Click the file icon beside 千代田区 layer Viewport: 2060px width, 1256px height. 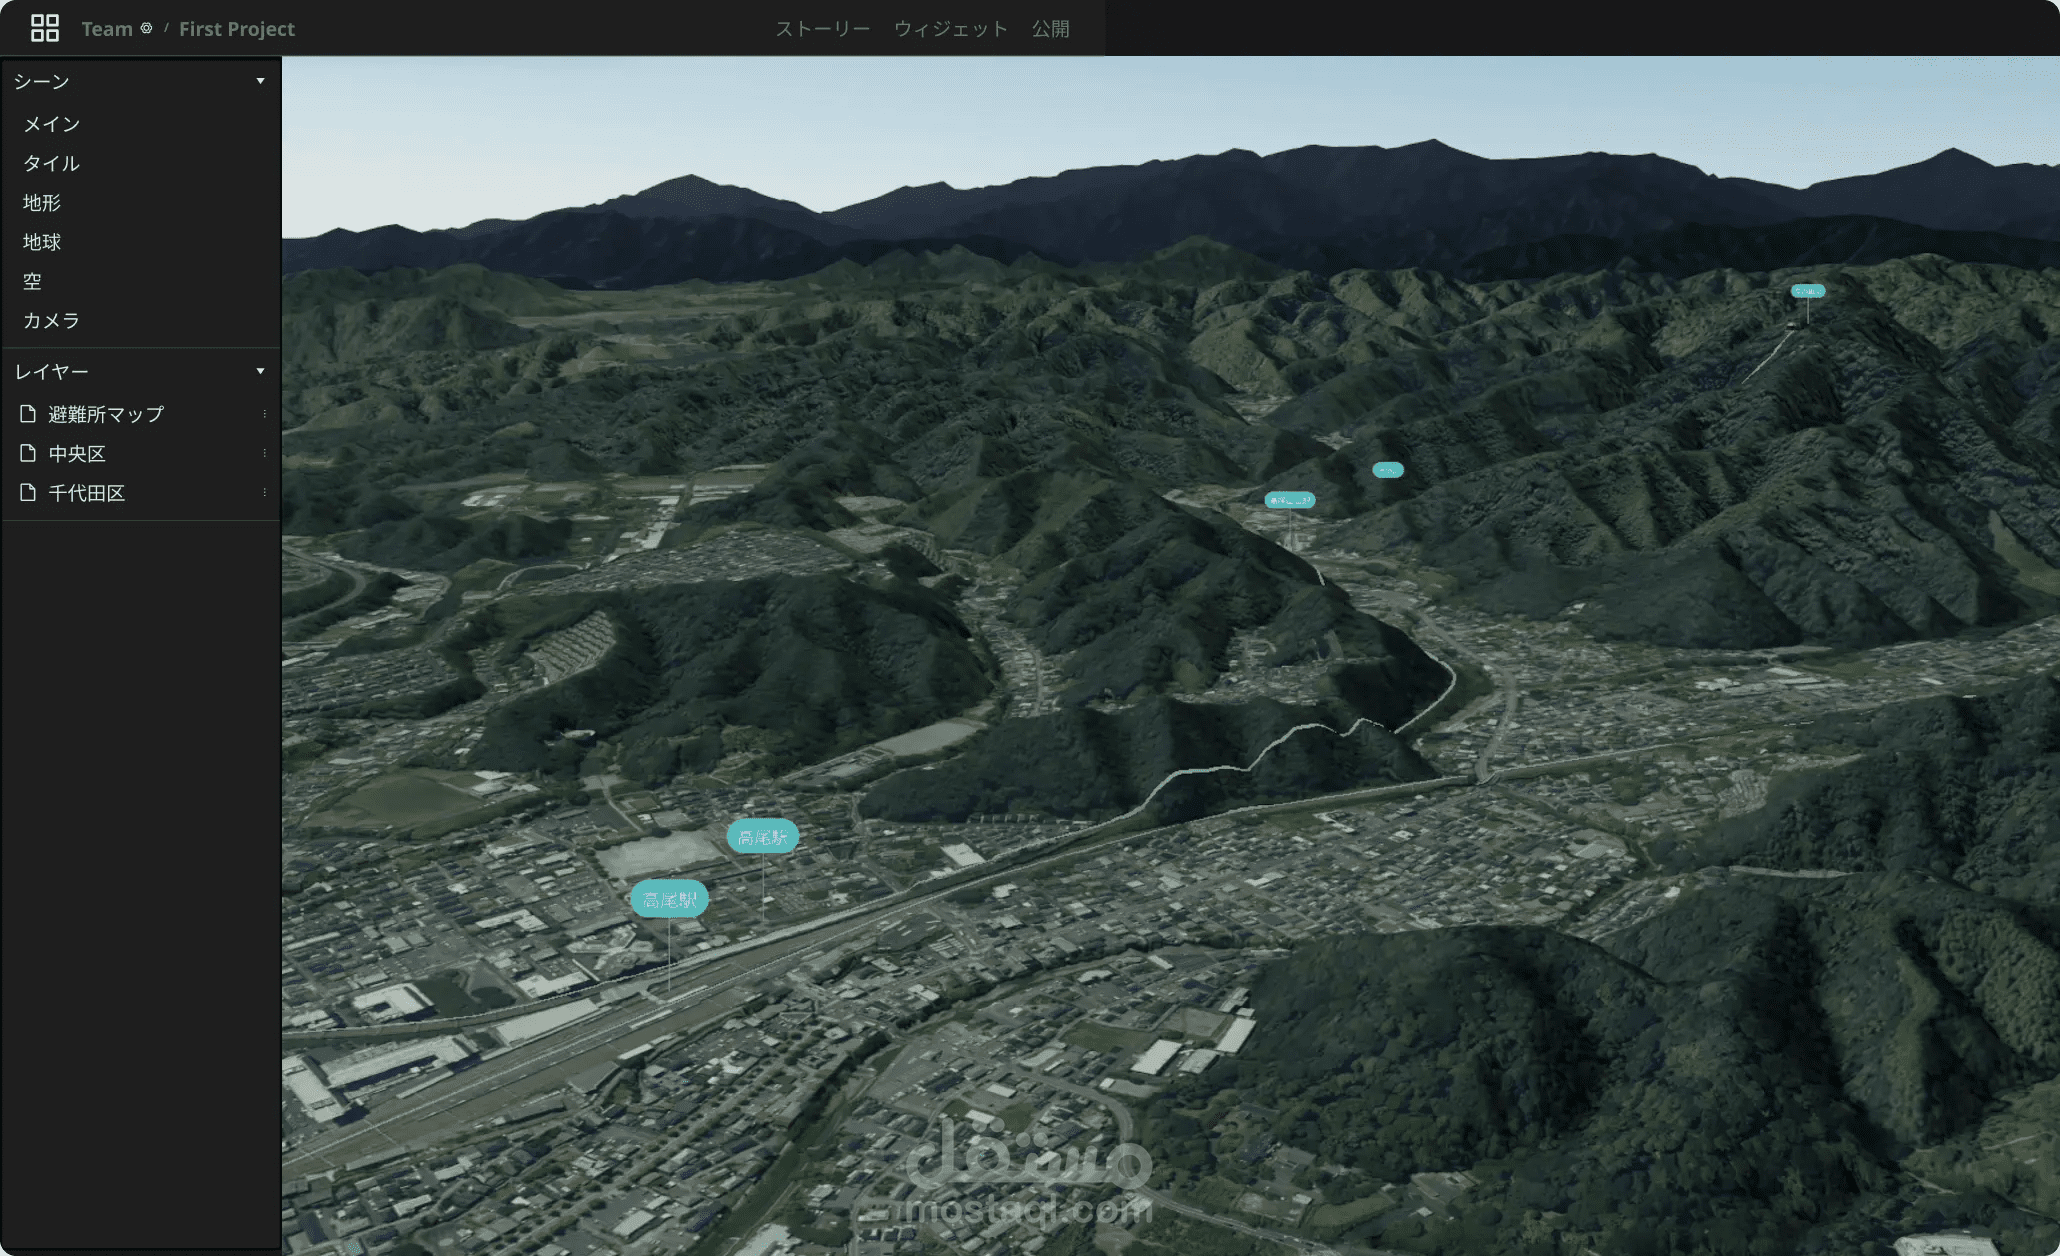point(26,492)
